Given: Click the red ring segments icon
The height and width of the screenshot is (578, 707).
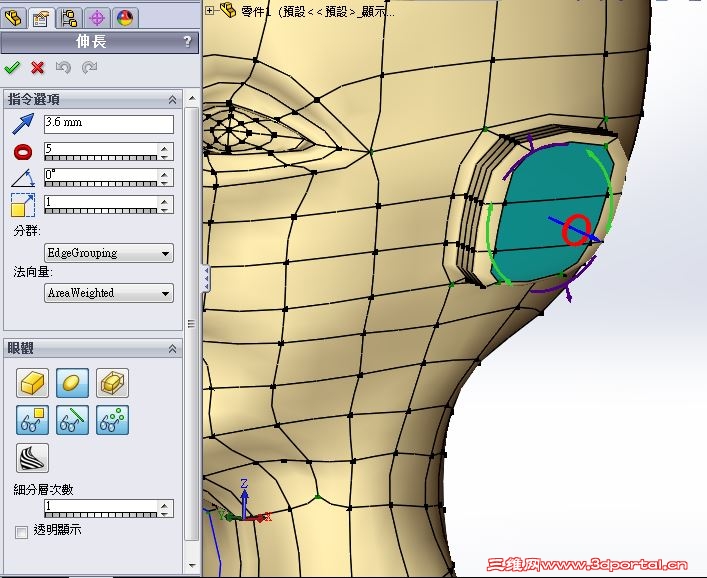Looking at the screenshot, I should point(23,152).
